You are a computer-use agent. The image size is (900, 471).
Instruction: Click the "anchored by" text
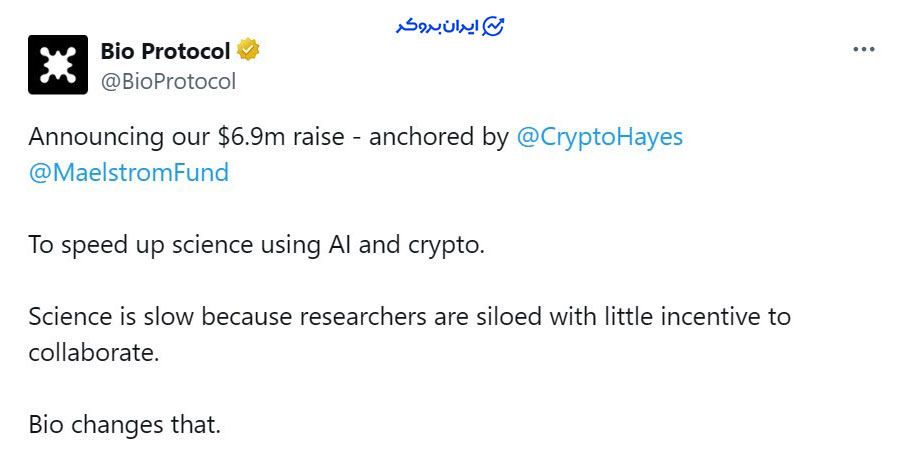point(439,137)
